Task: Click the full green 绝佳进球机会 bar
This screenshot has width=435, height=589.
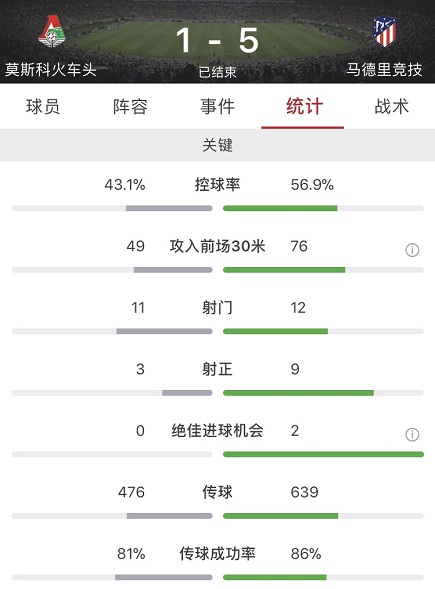Action: click(323, 455)
